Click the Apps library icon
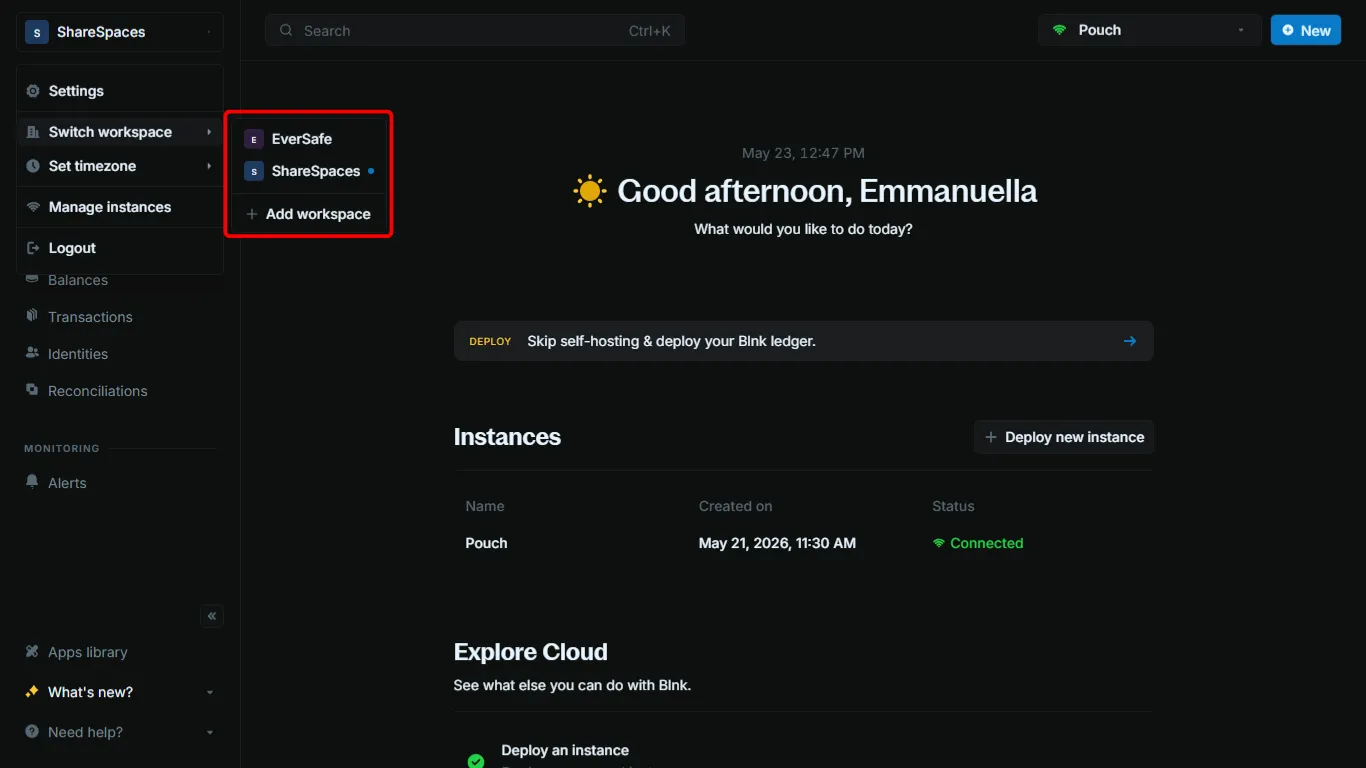The image size is (1366, 768). tap(32, 652)
